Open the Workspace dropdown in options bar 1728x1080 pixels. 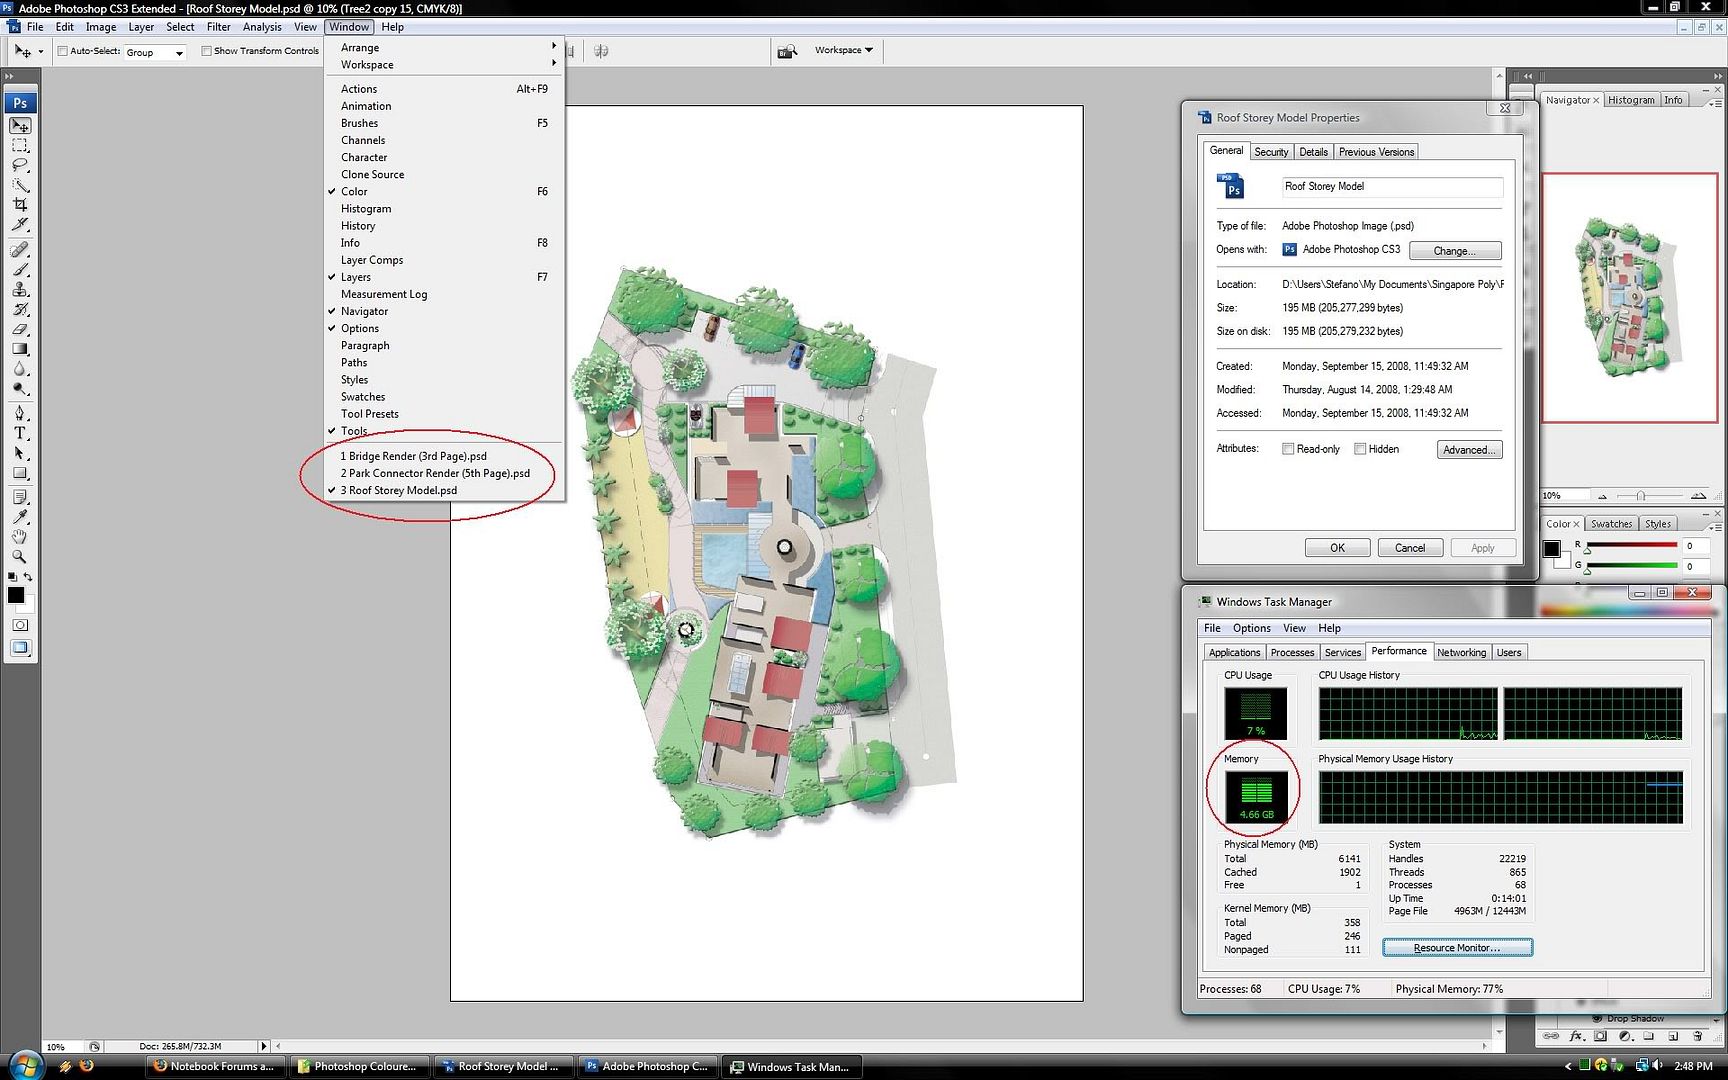pos(843,50)
